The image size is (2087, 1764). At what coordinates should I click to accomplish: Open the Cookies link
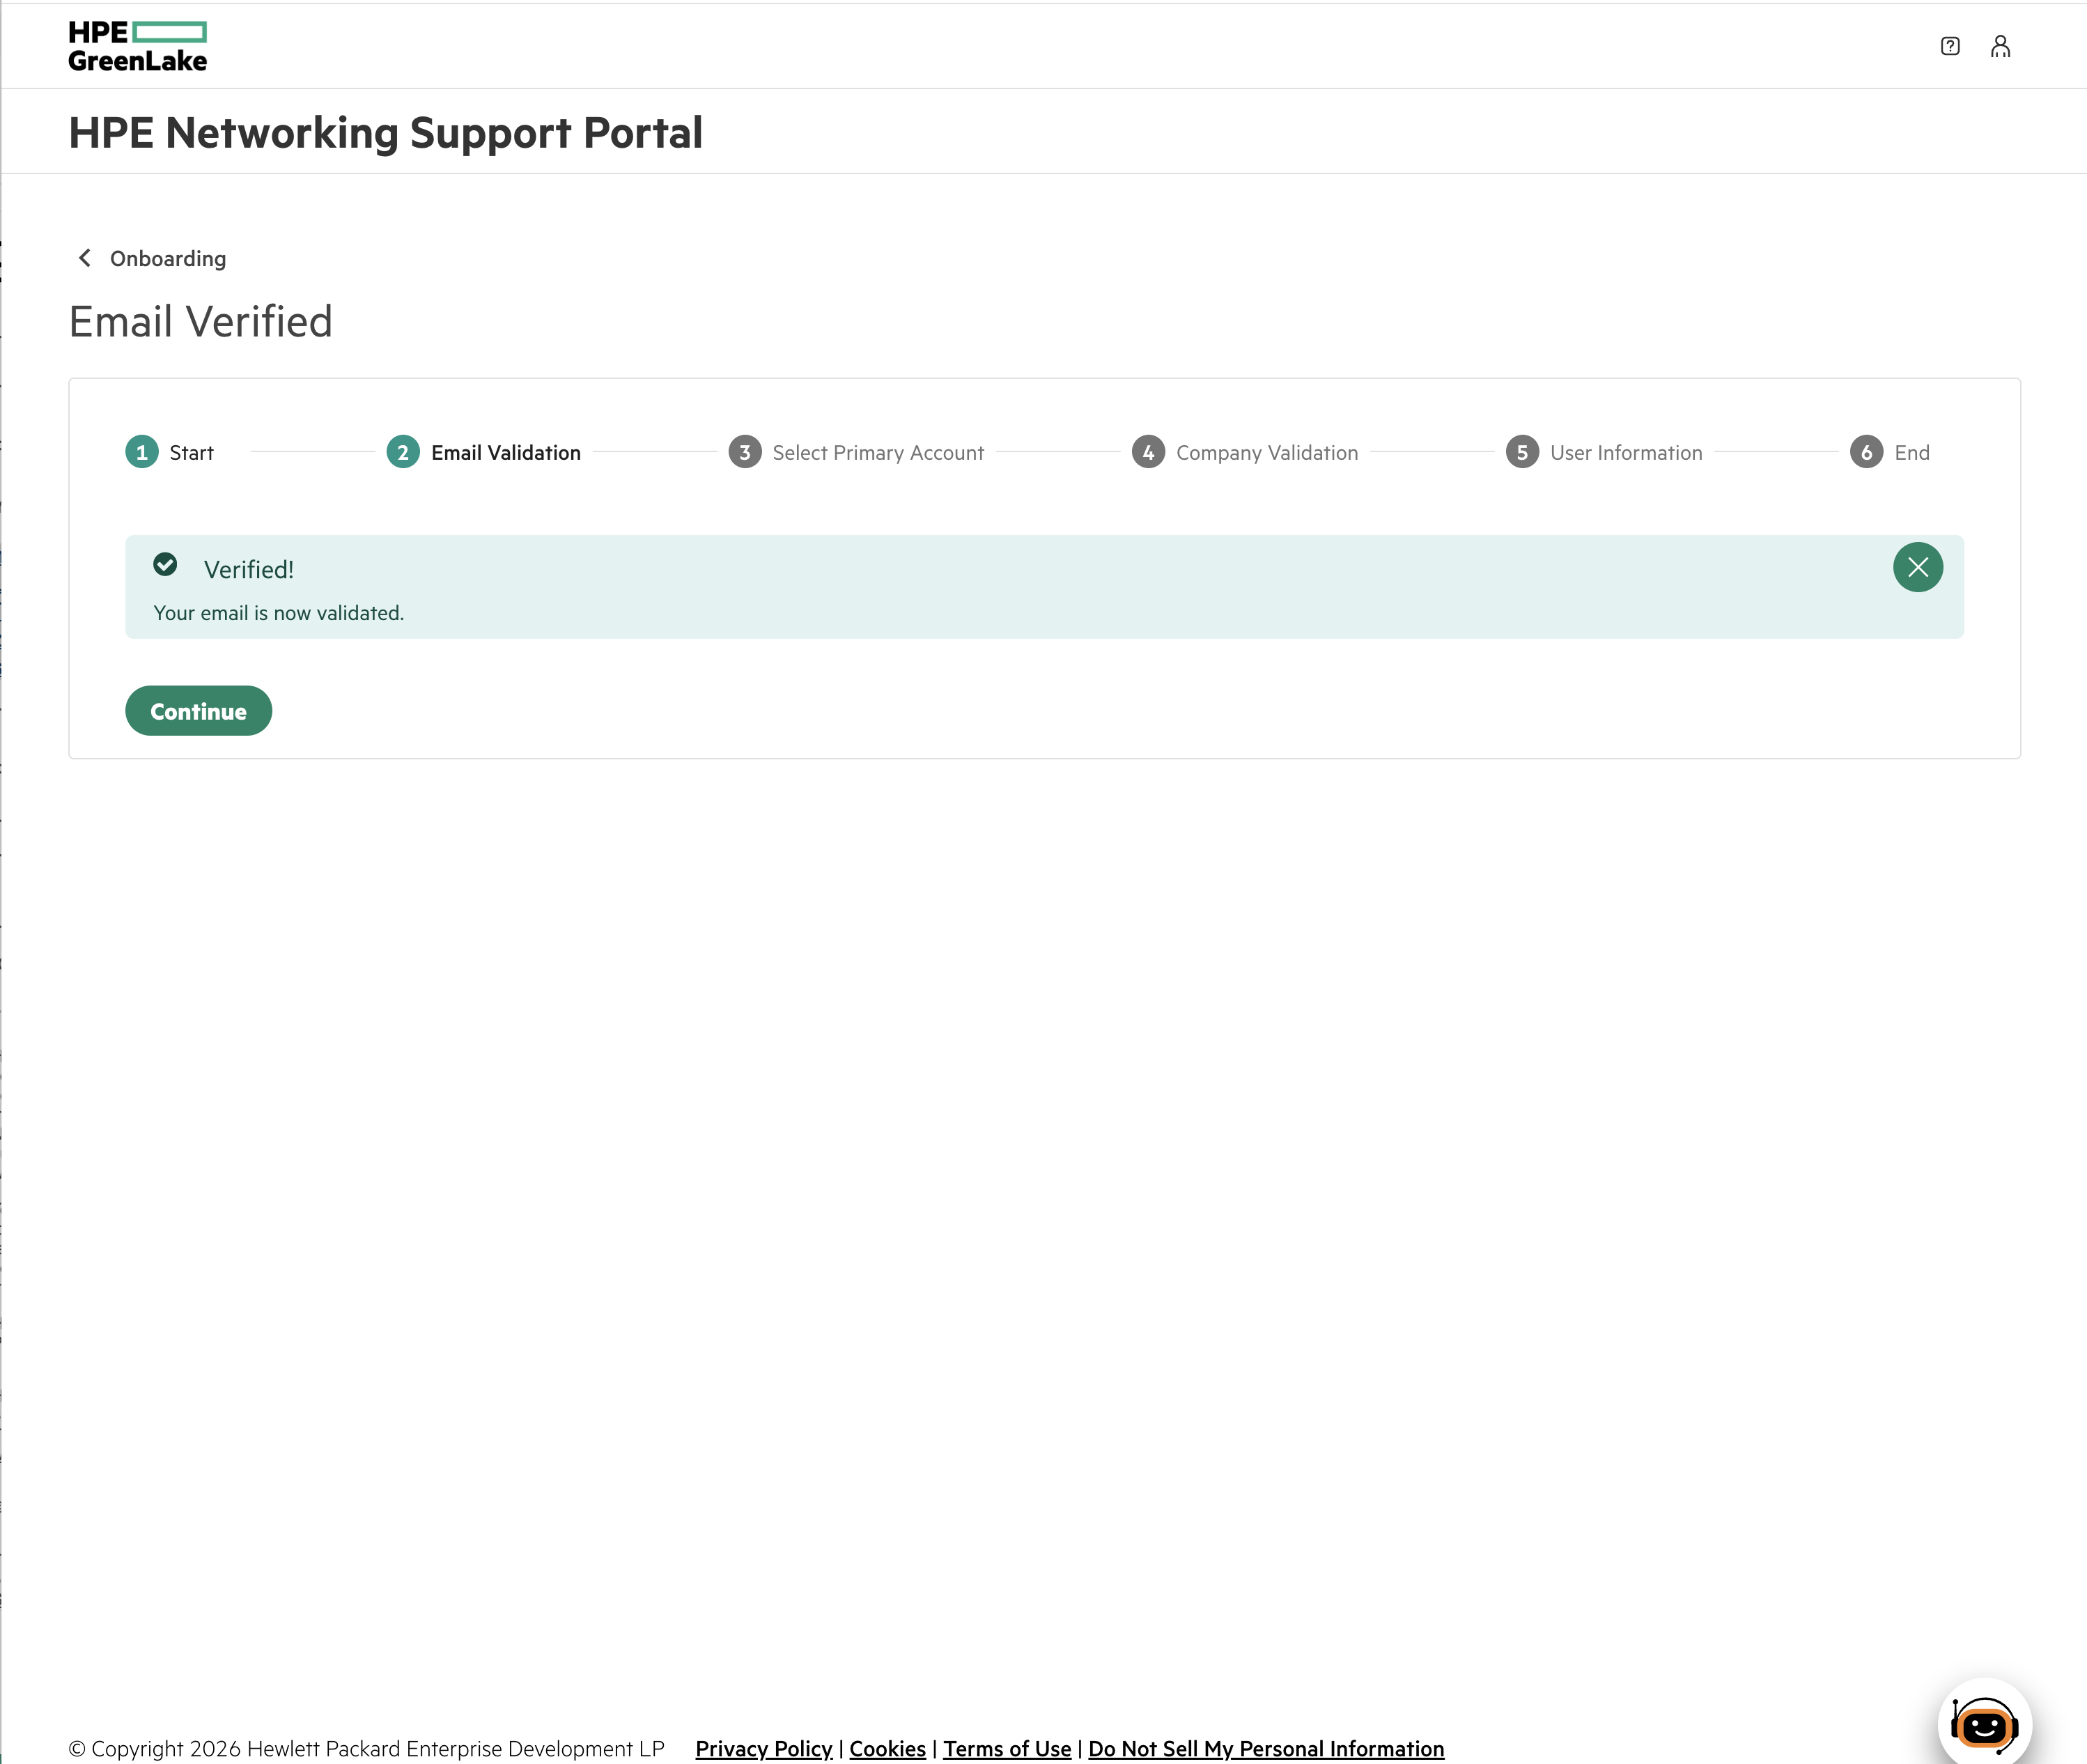point(887,1748)
